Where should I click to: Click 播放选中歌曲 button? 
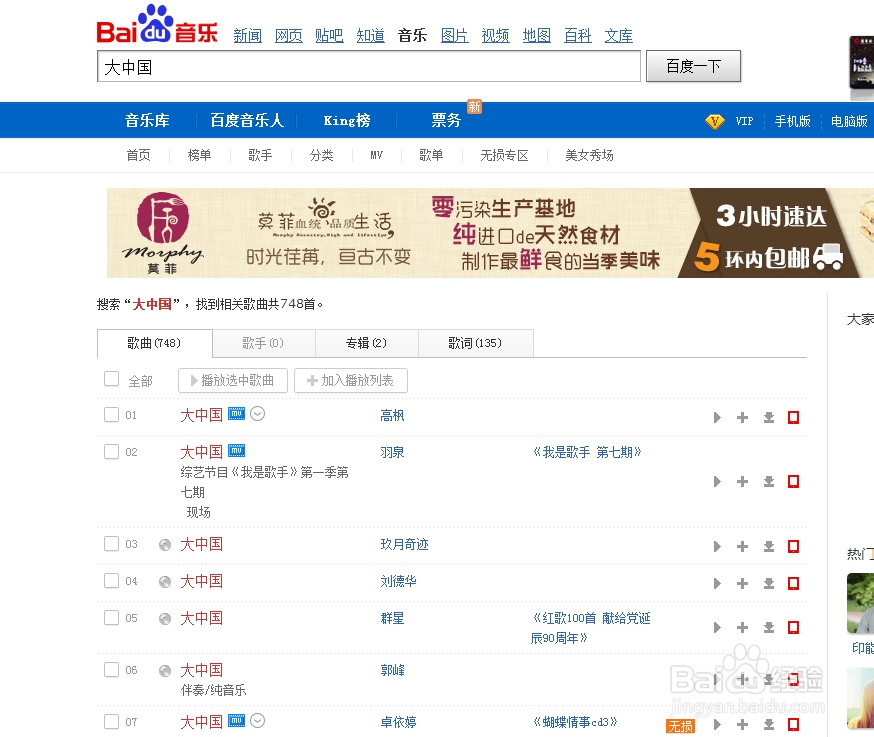coord(233,381)
